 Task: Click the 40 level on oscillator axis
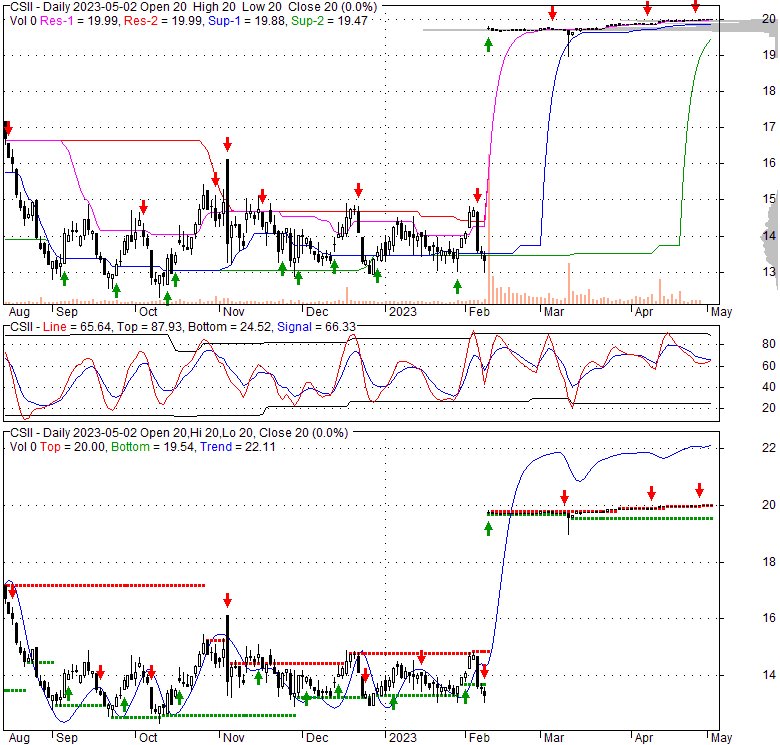coord(769,386)
